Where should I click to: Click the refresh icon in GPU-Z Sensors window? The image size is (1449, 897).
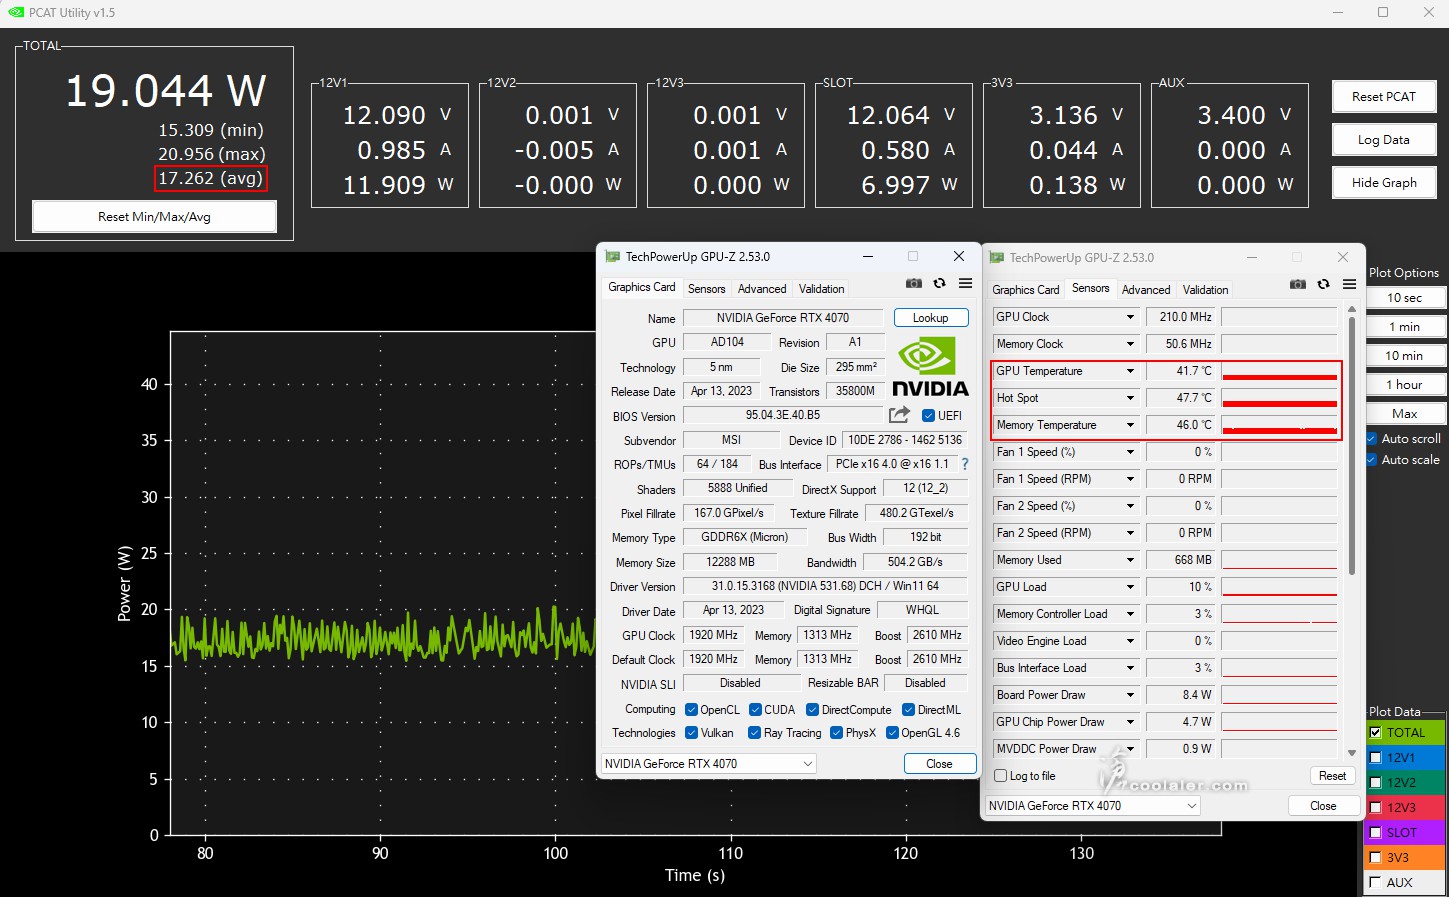click(1323, 285)
